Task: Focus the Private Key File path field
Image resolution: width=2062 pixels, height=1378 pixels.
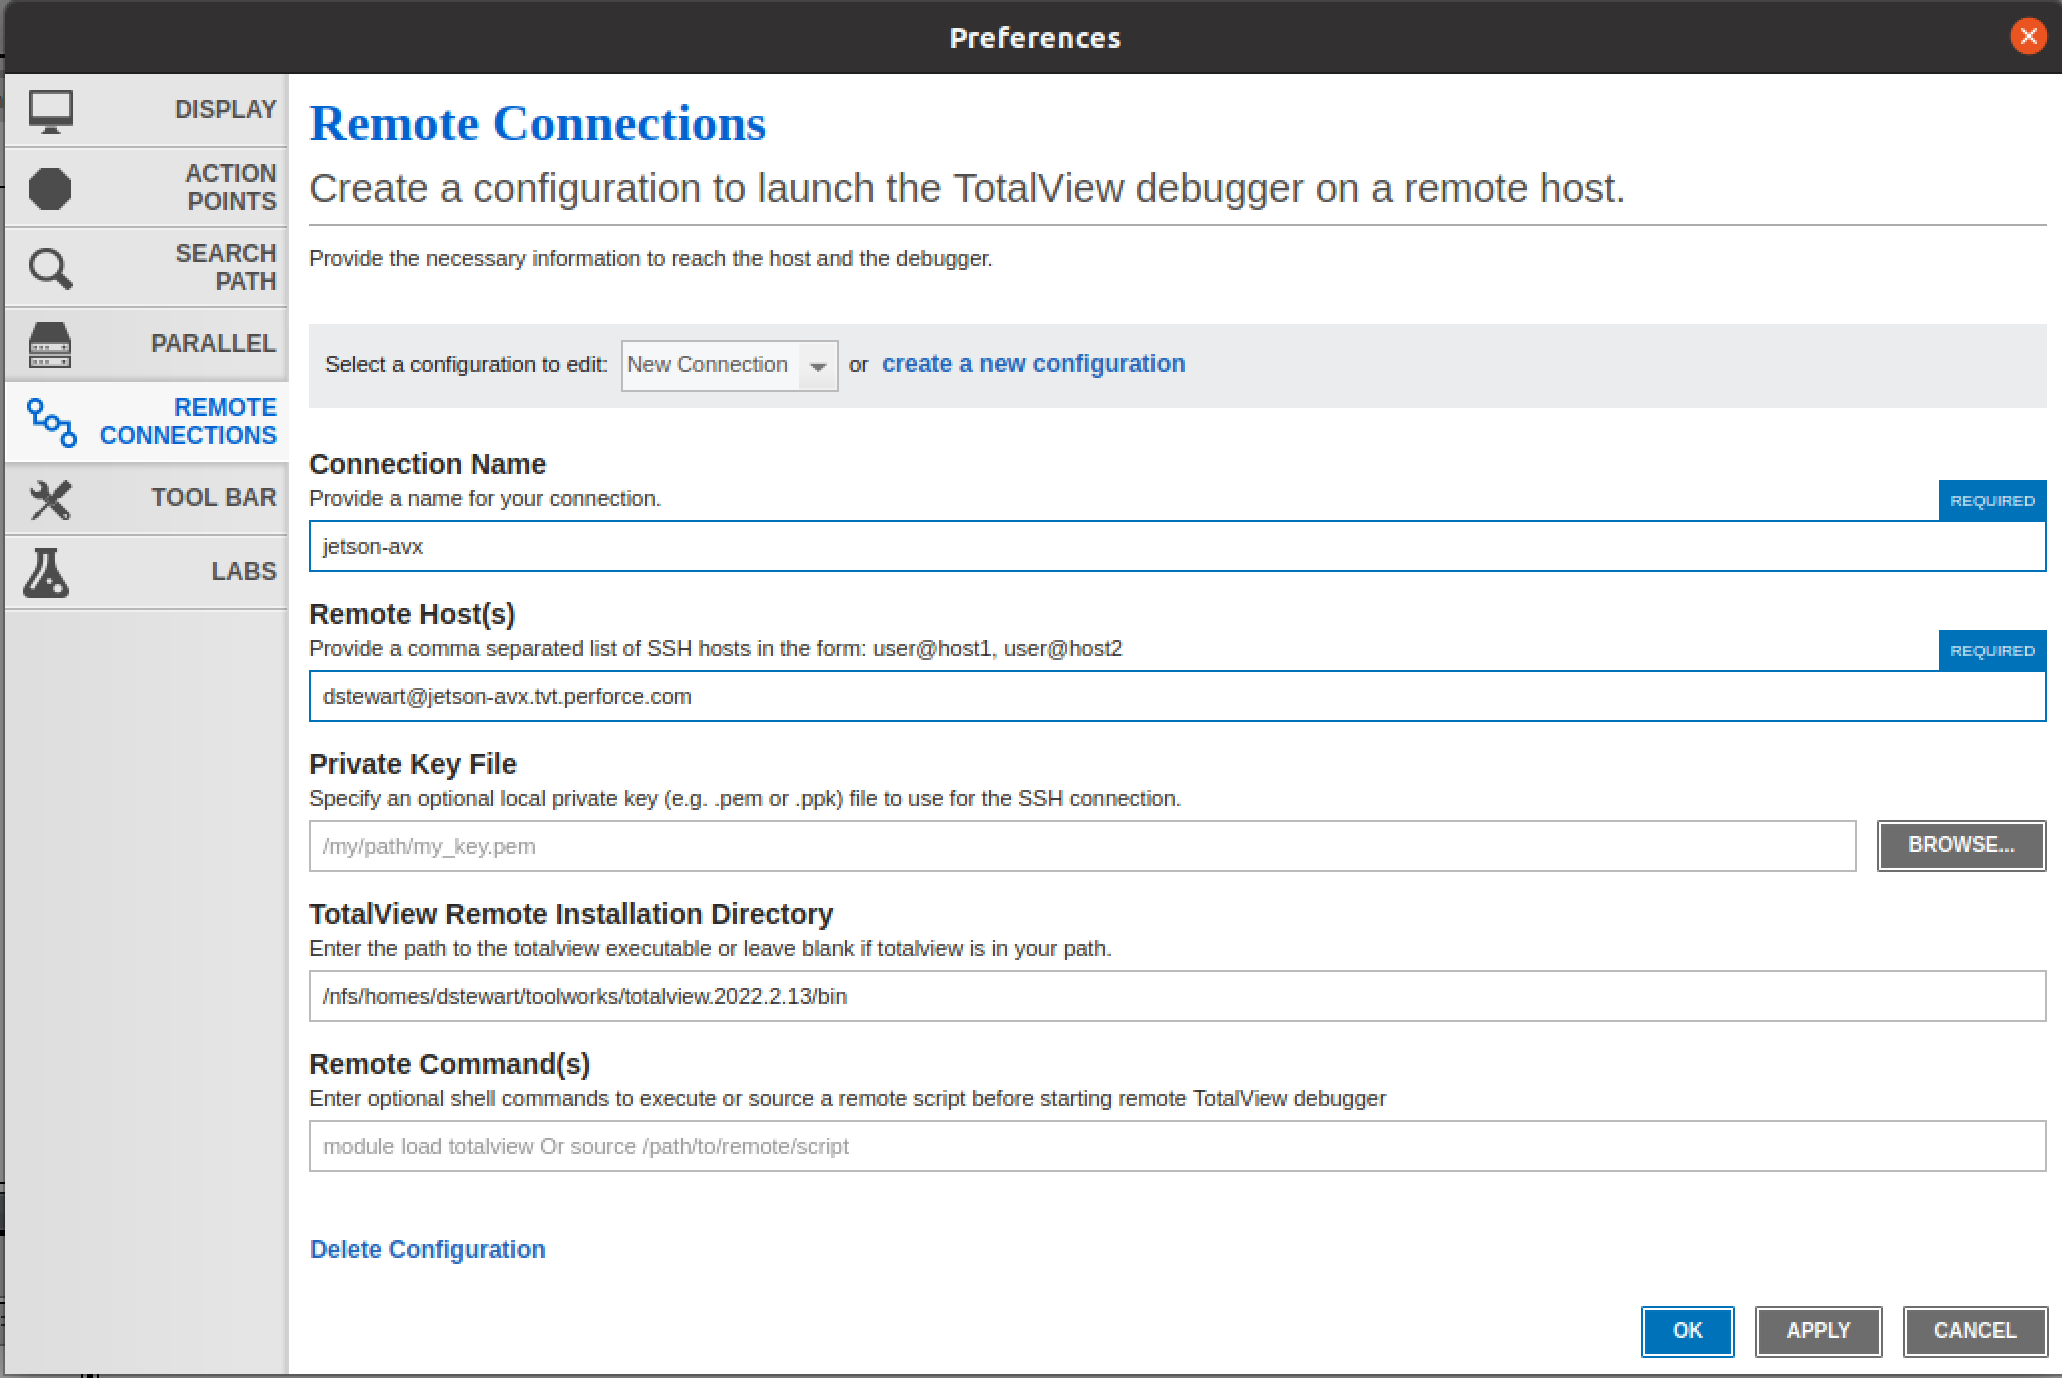Action: tap(1082, 846)
